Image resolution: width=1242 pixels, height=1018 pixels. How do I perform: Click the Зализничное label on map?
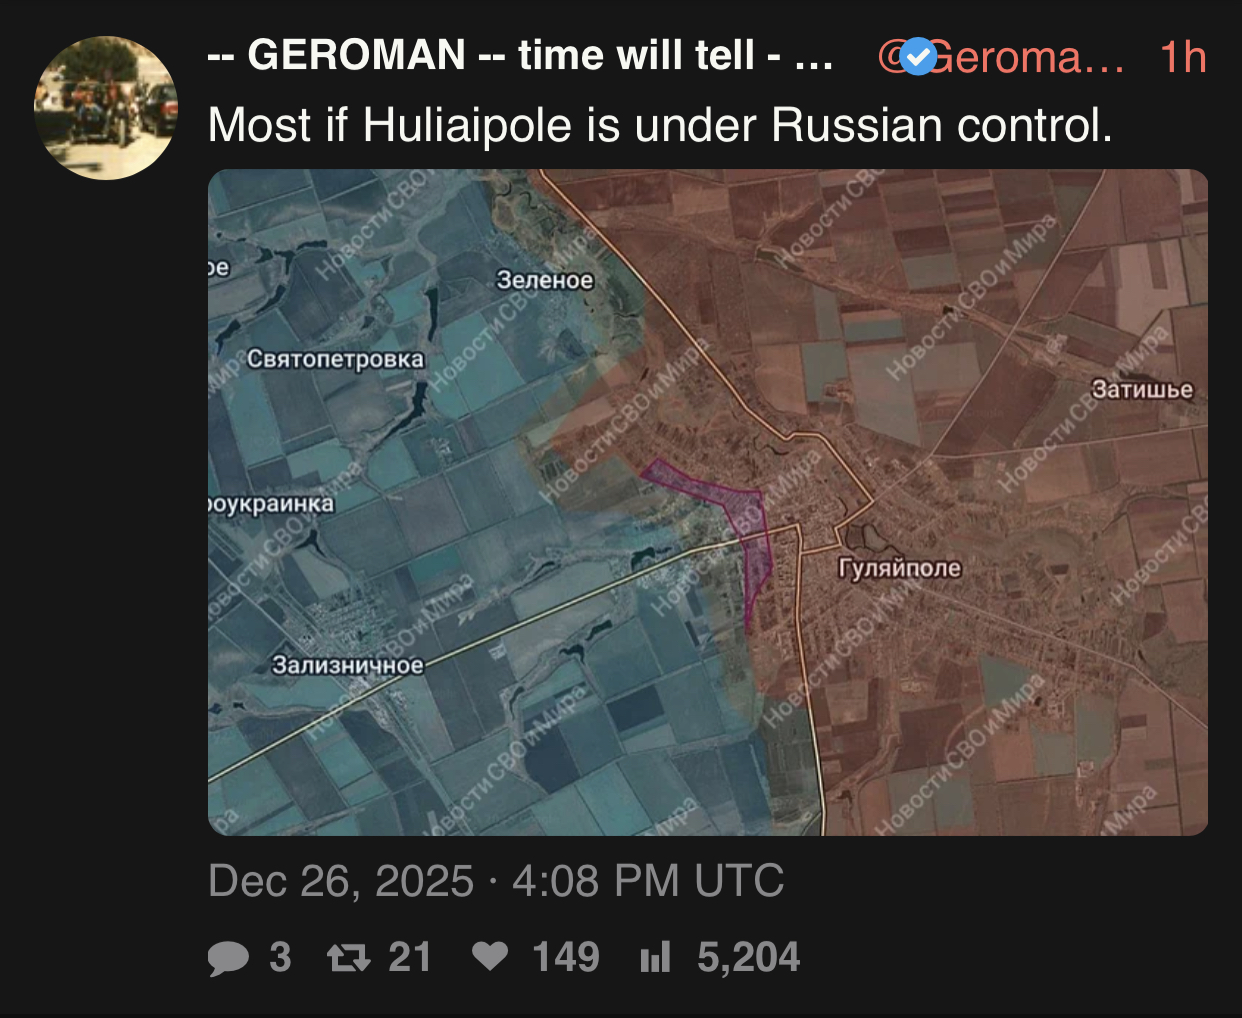coord(348,665)
